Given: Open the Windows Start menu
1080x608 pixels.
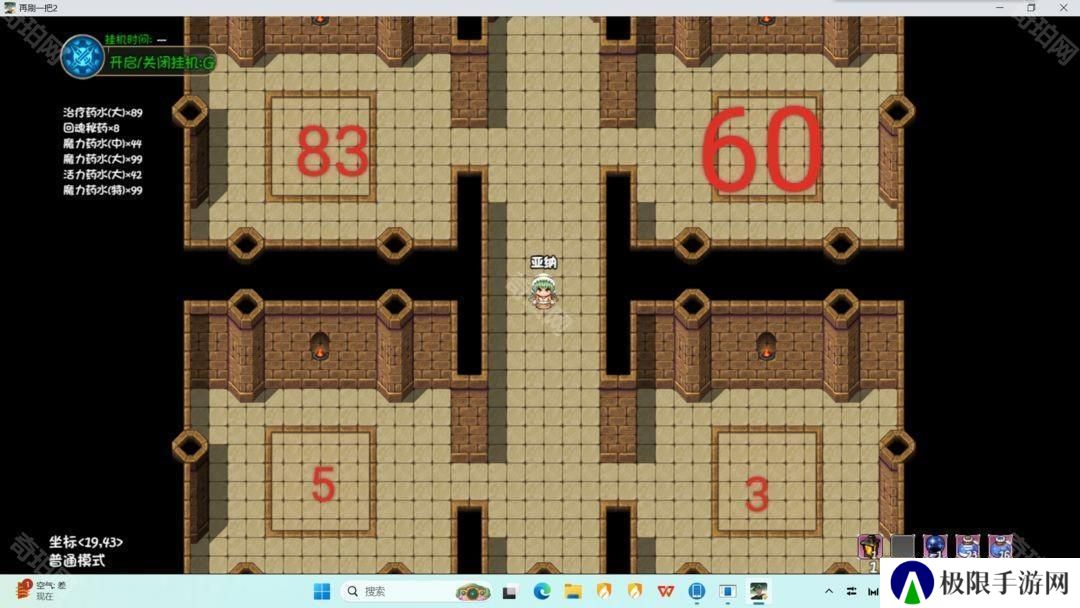Looking at the screenshot, I should coord(322,591).
